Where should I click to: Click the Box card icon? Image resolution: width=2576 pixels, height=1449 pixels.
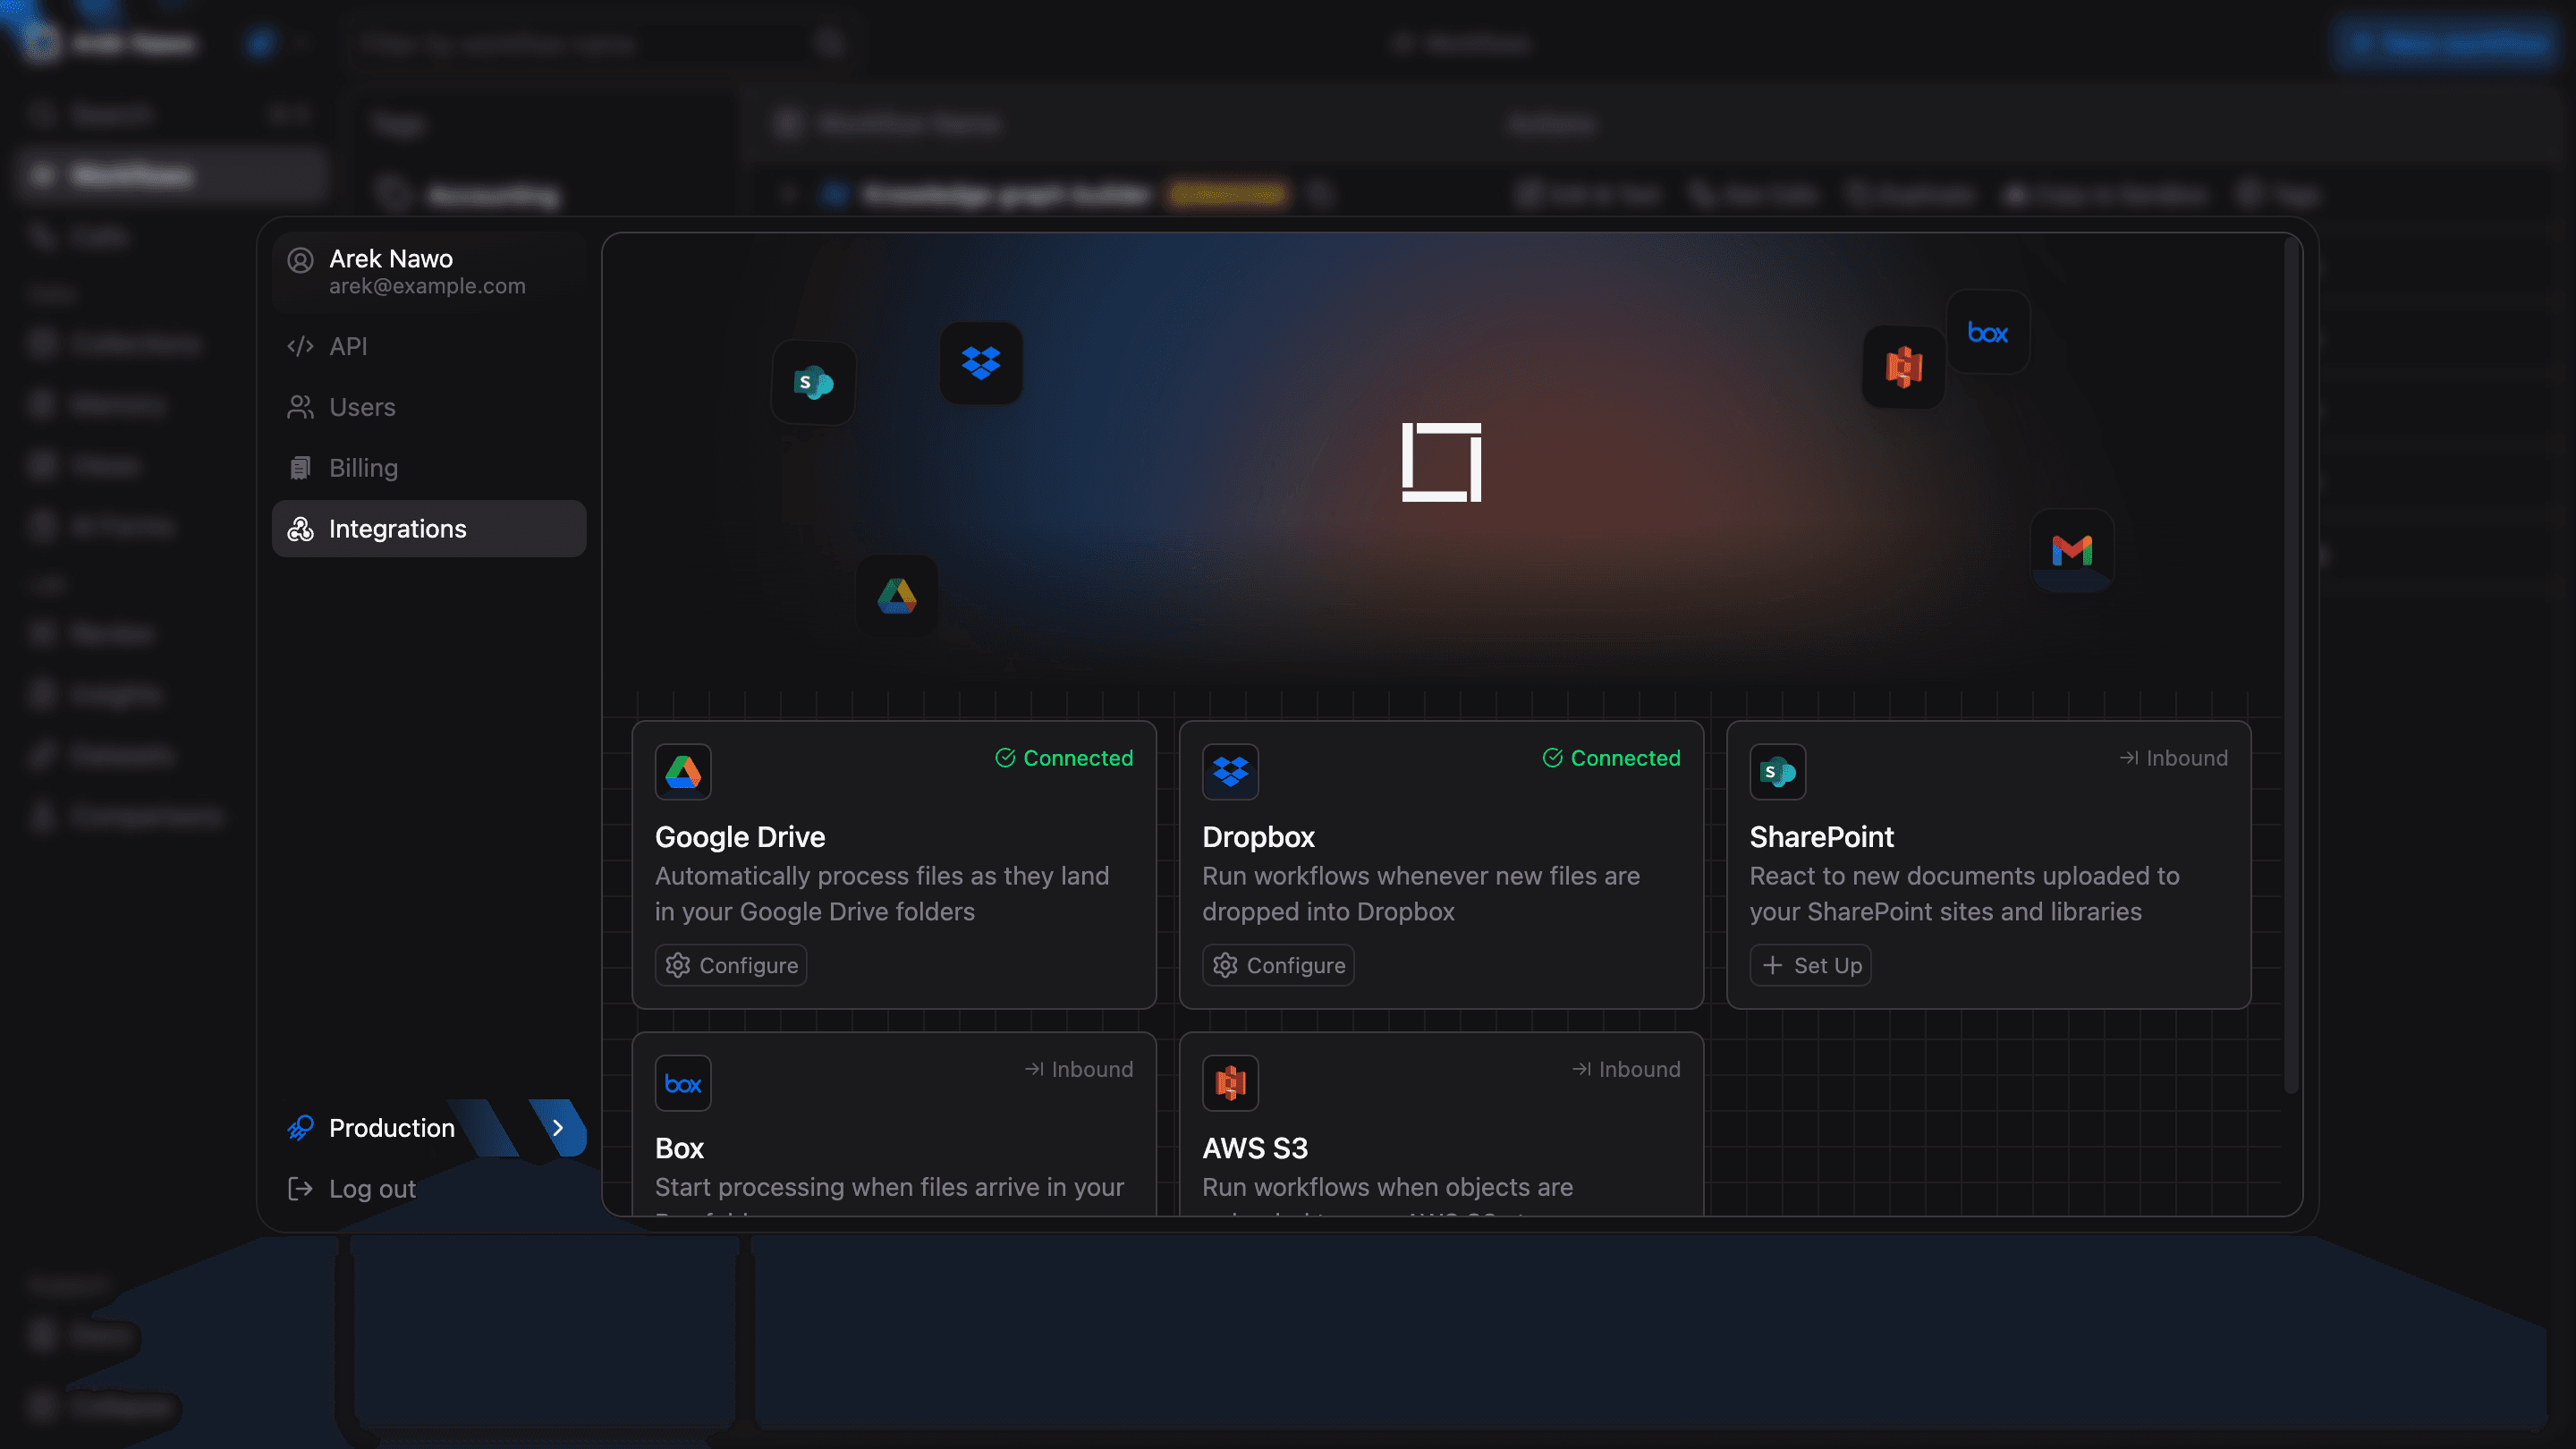[x=683, y=1083]
